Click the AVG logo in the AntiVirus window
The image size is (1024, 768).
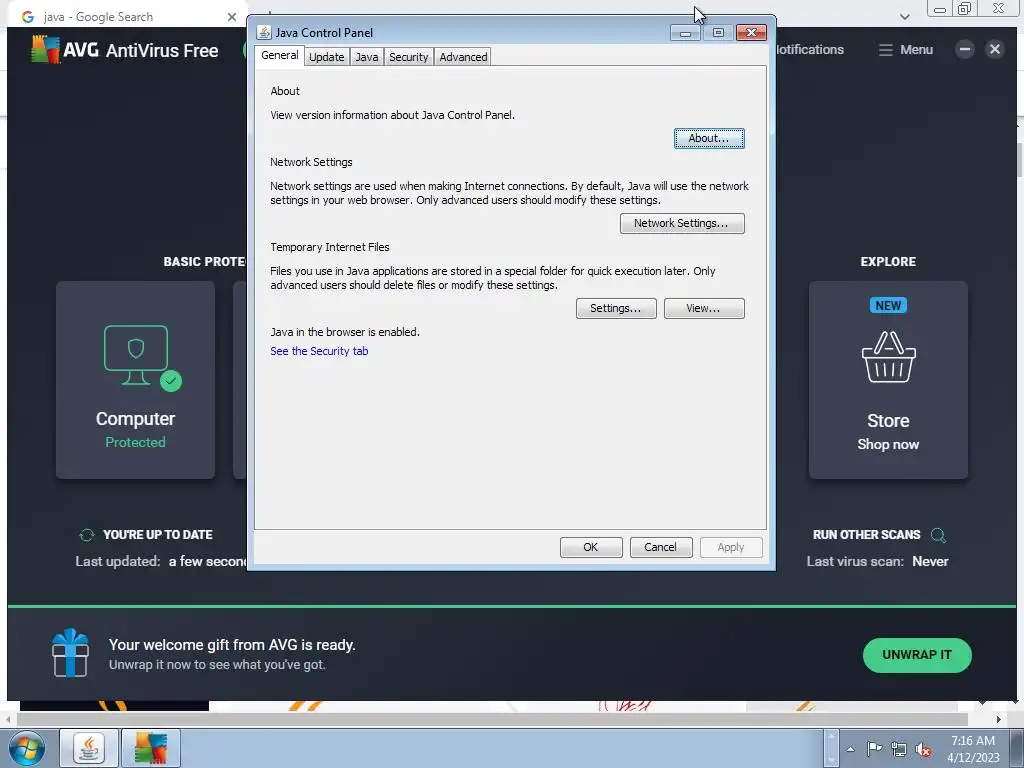[45, 50]
